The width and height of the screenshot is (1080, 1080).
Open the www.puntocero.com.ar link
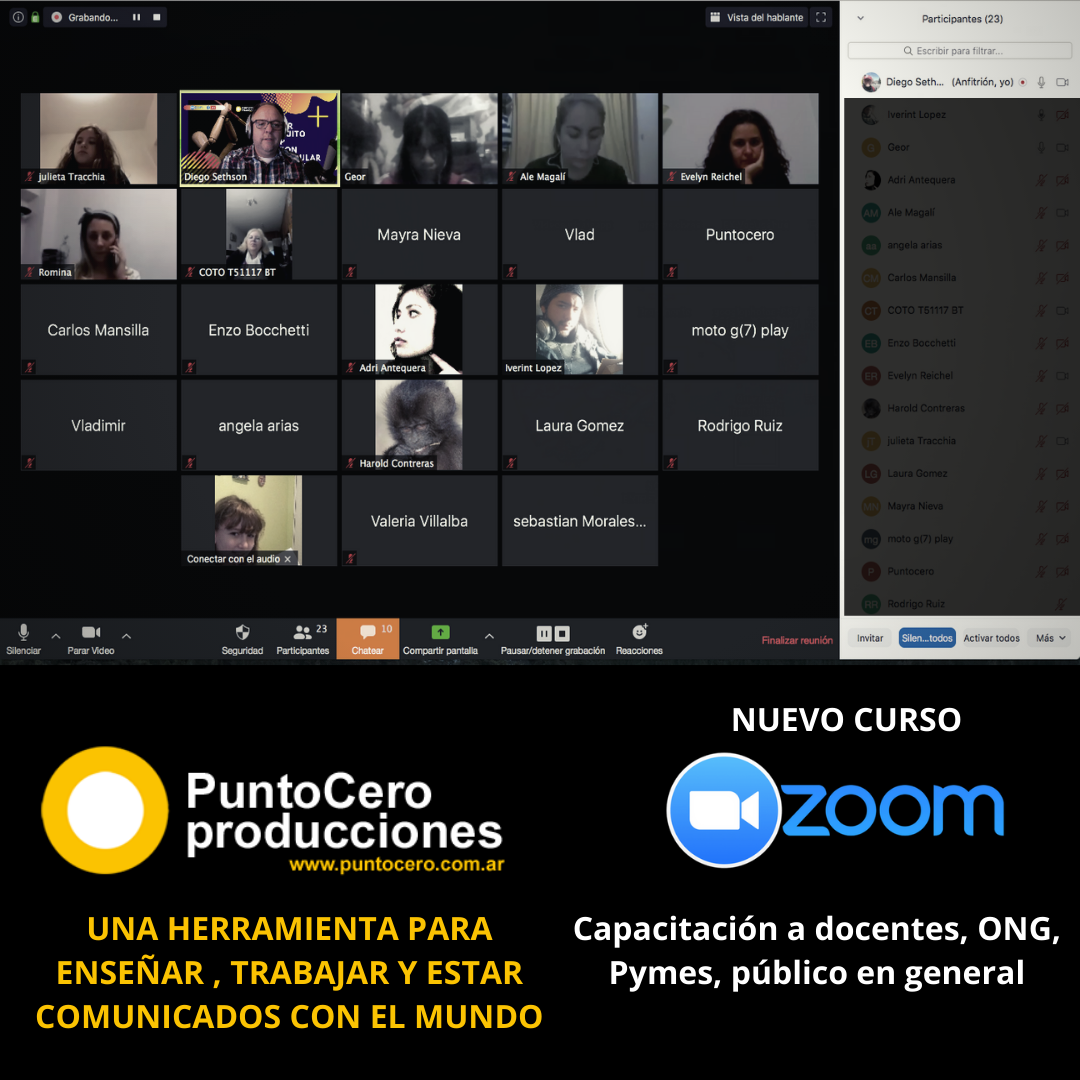pos(397,864)
